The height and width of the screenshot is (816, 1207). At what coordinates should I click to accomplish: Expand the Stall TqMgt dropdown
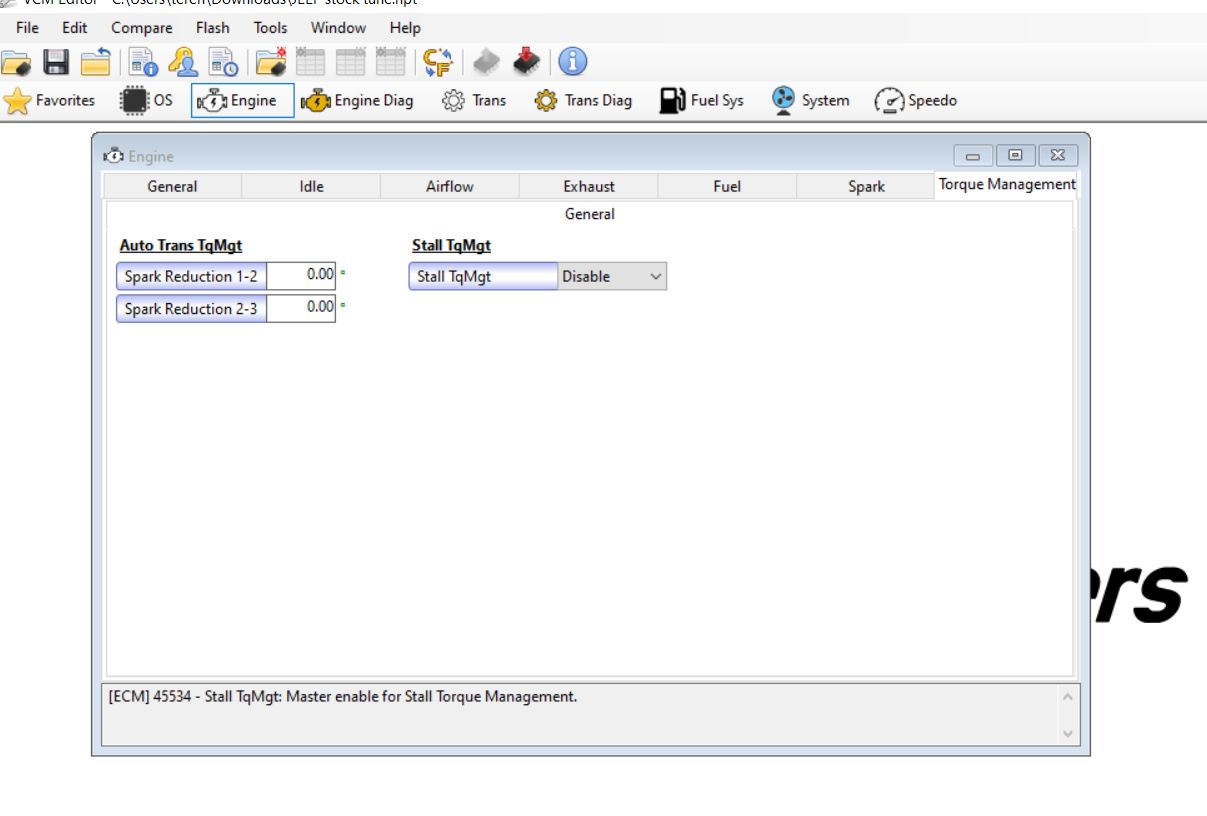(655, 277)
